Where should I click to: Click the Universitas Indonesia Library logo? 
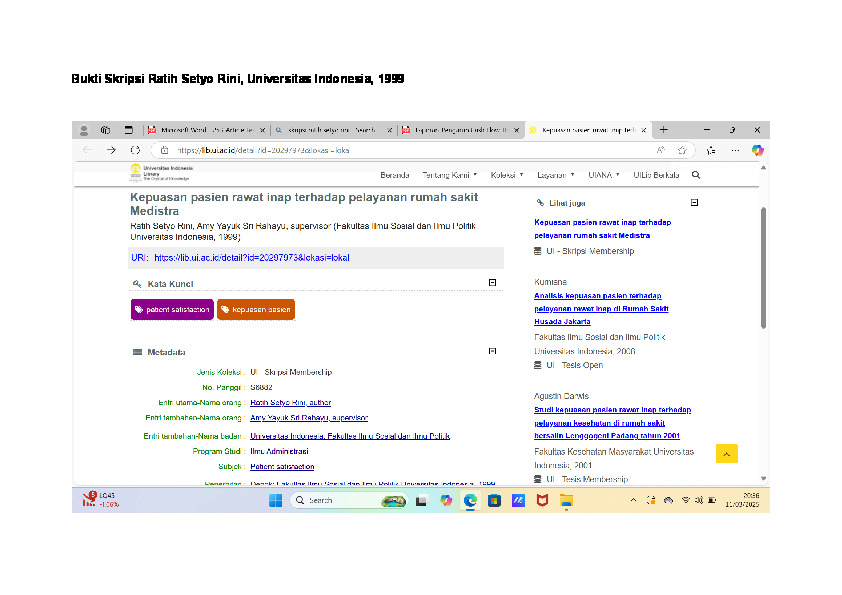[161, 173]
